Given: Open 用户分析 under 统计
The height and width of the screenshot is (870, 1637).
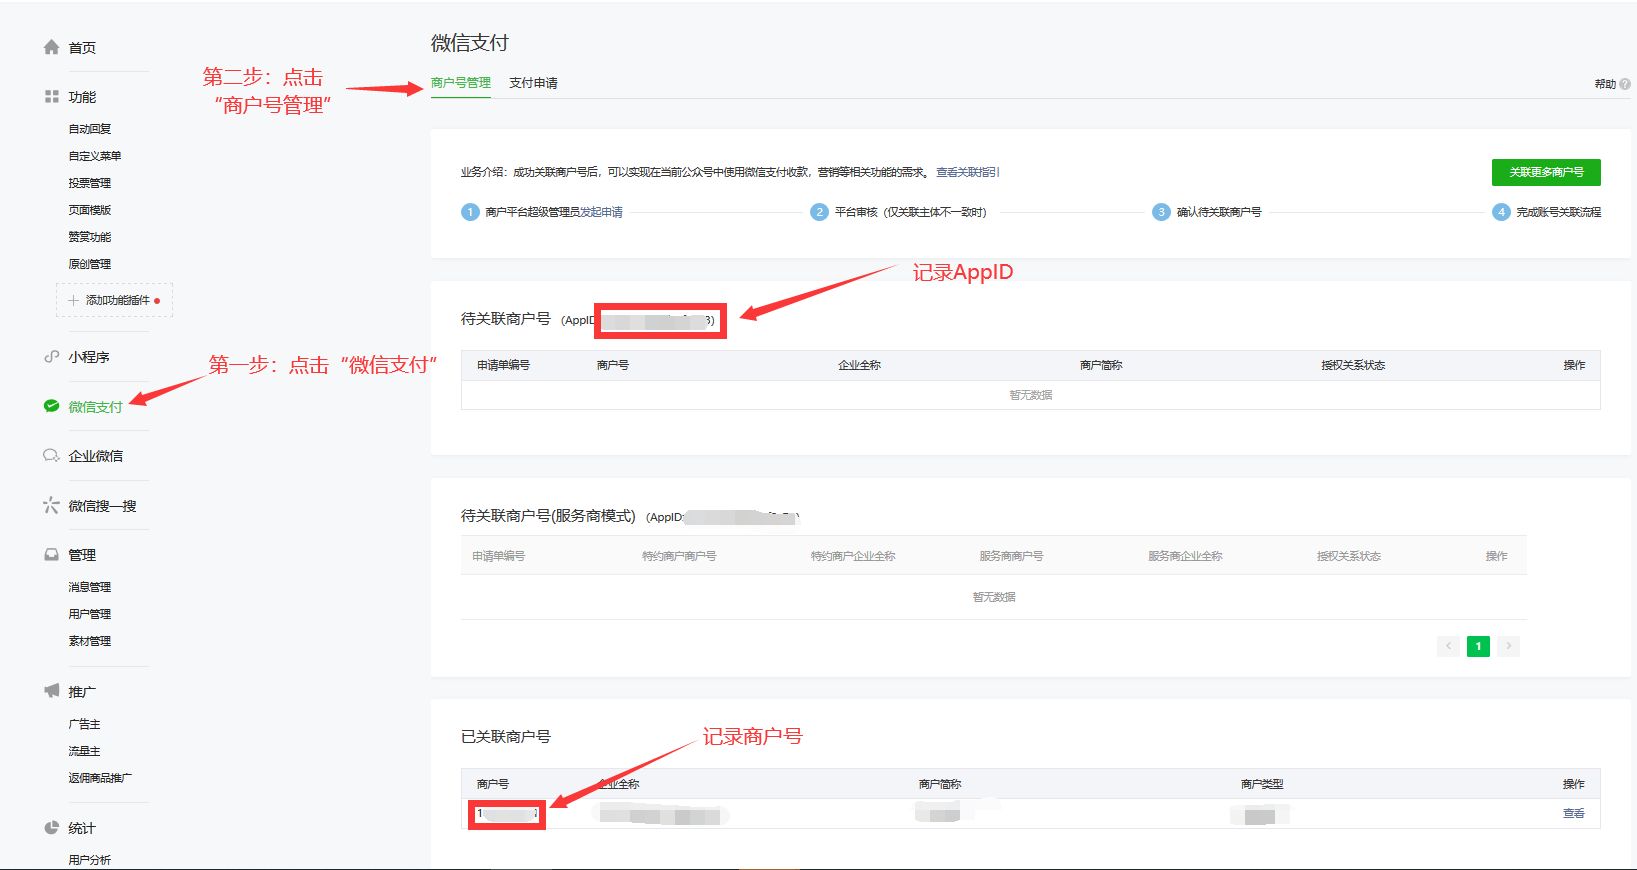Looking at the screenshot, I should point(90,860).
